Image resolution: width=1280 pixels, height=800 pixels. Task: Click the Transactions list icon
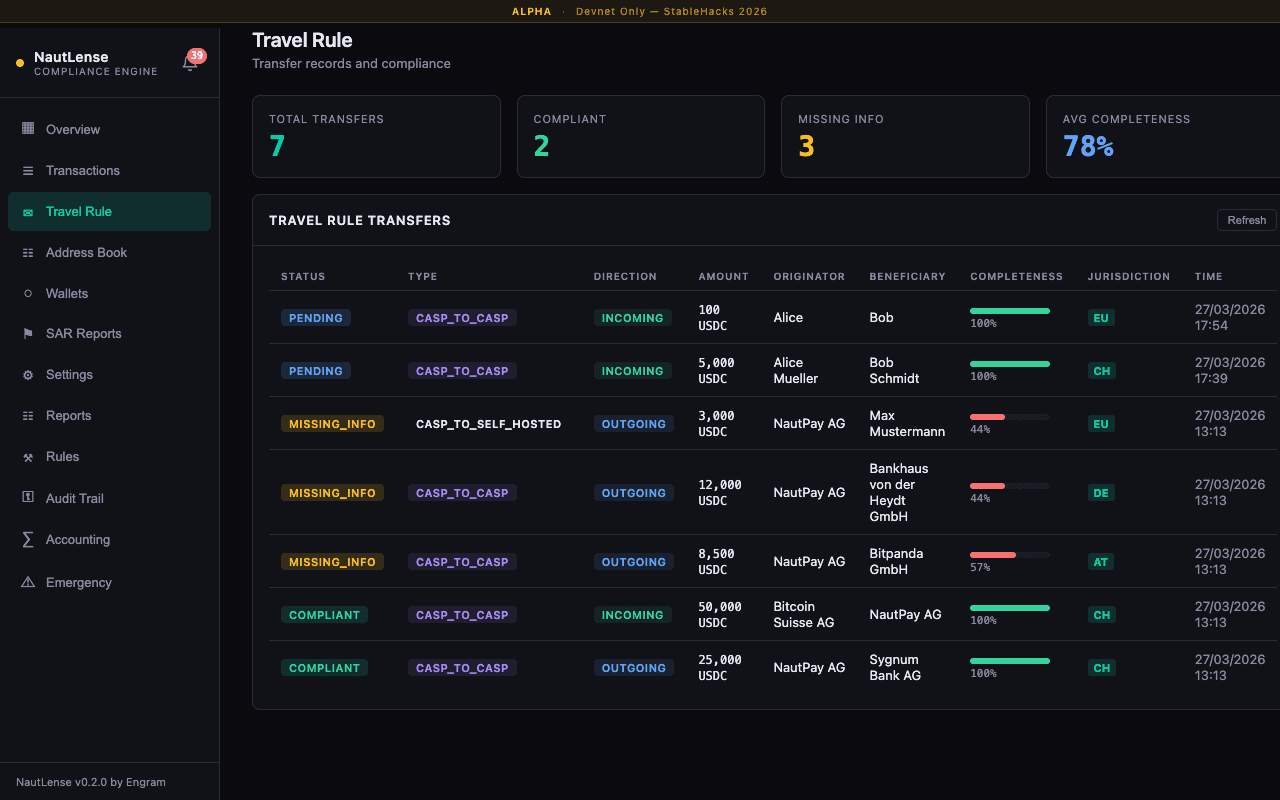click(x=28, y=171)
